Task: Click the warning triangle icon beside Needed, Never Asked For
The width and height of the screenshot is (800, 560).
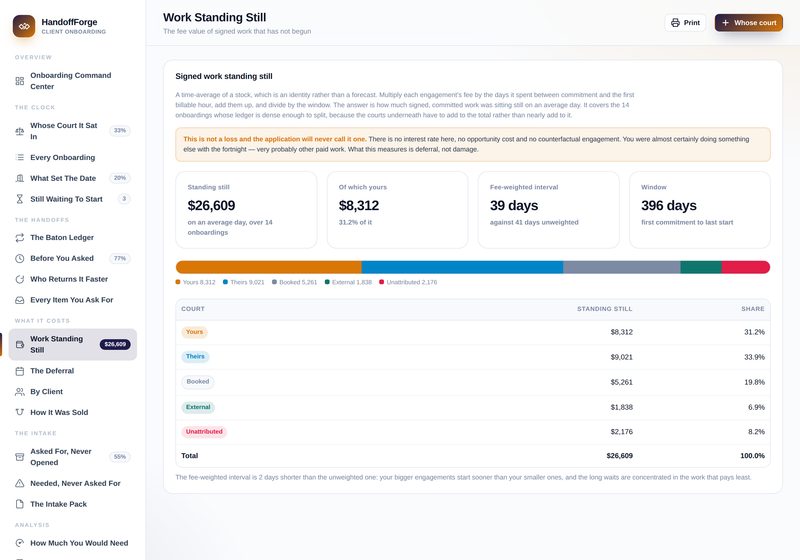Action: tap(19, 483)
